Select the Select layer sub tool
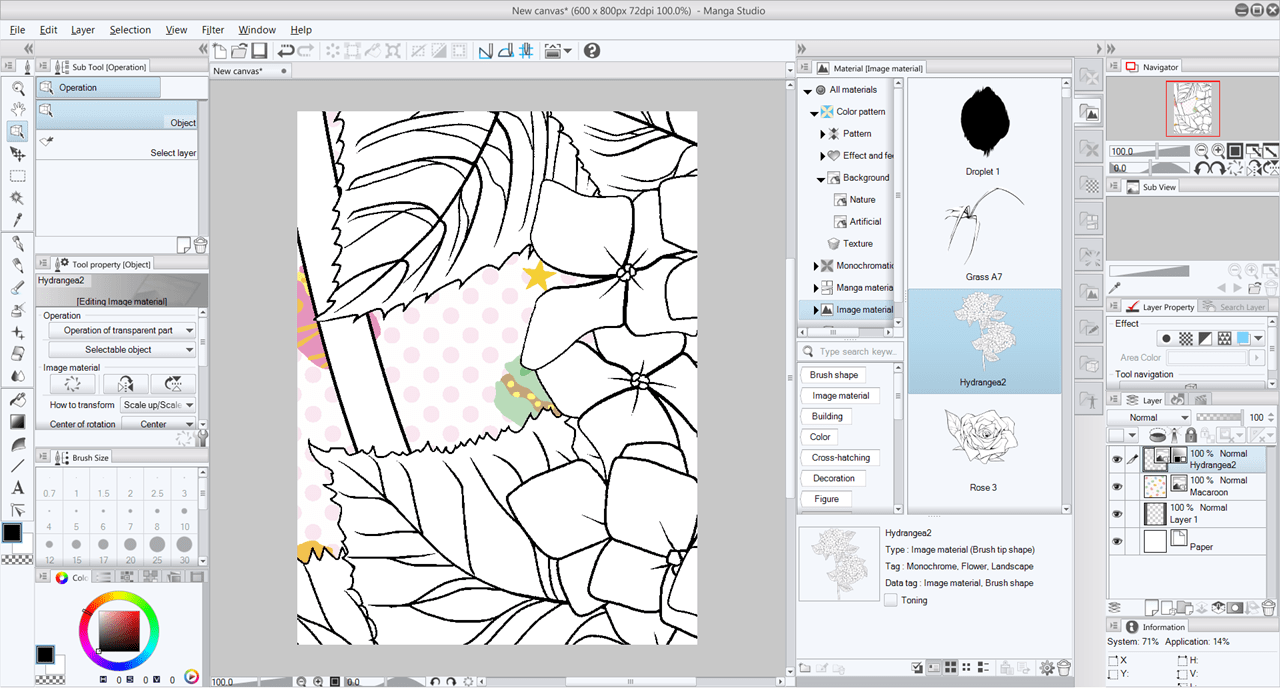The height and width of the screenshot is (688, 1280). coord(117,147)
